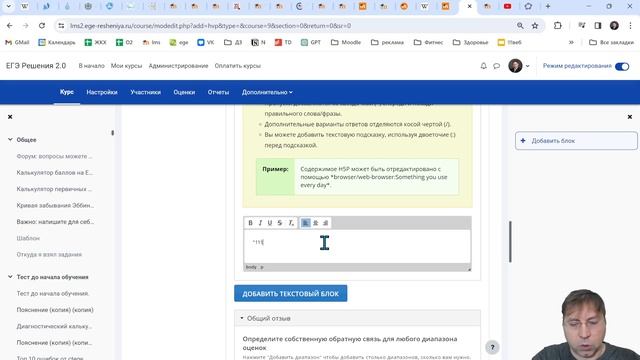
Task: Switch to the Отчеты tab
Action: tap(218, 92)
